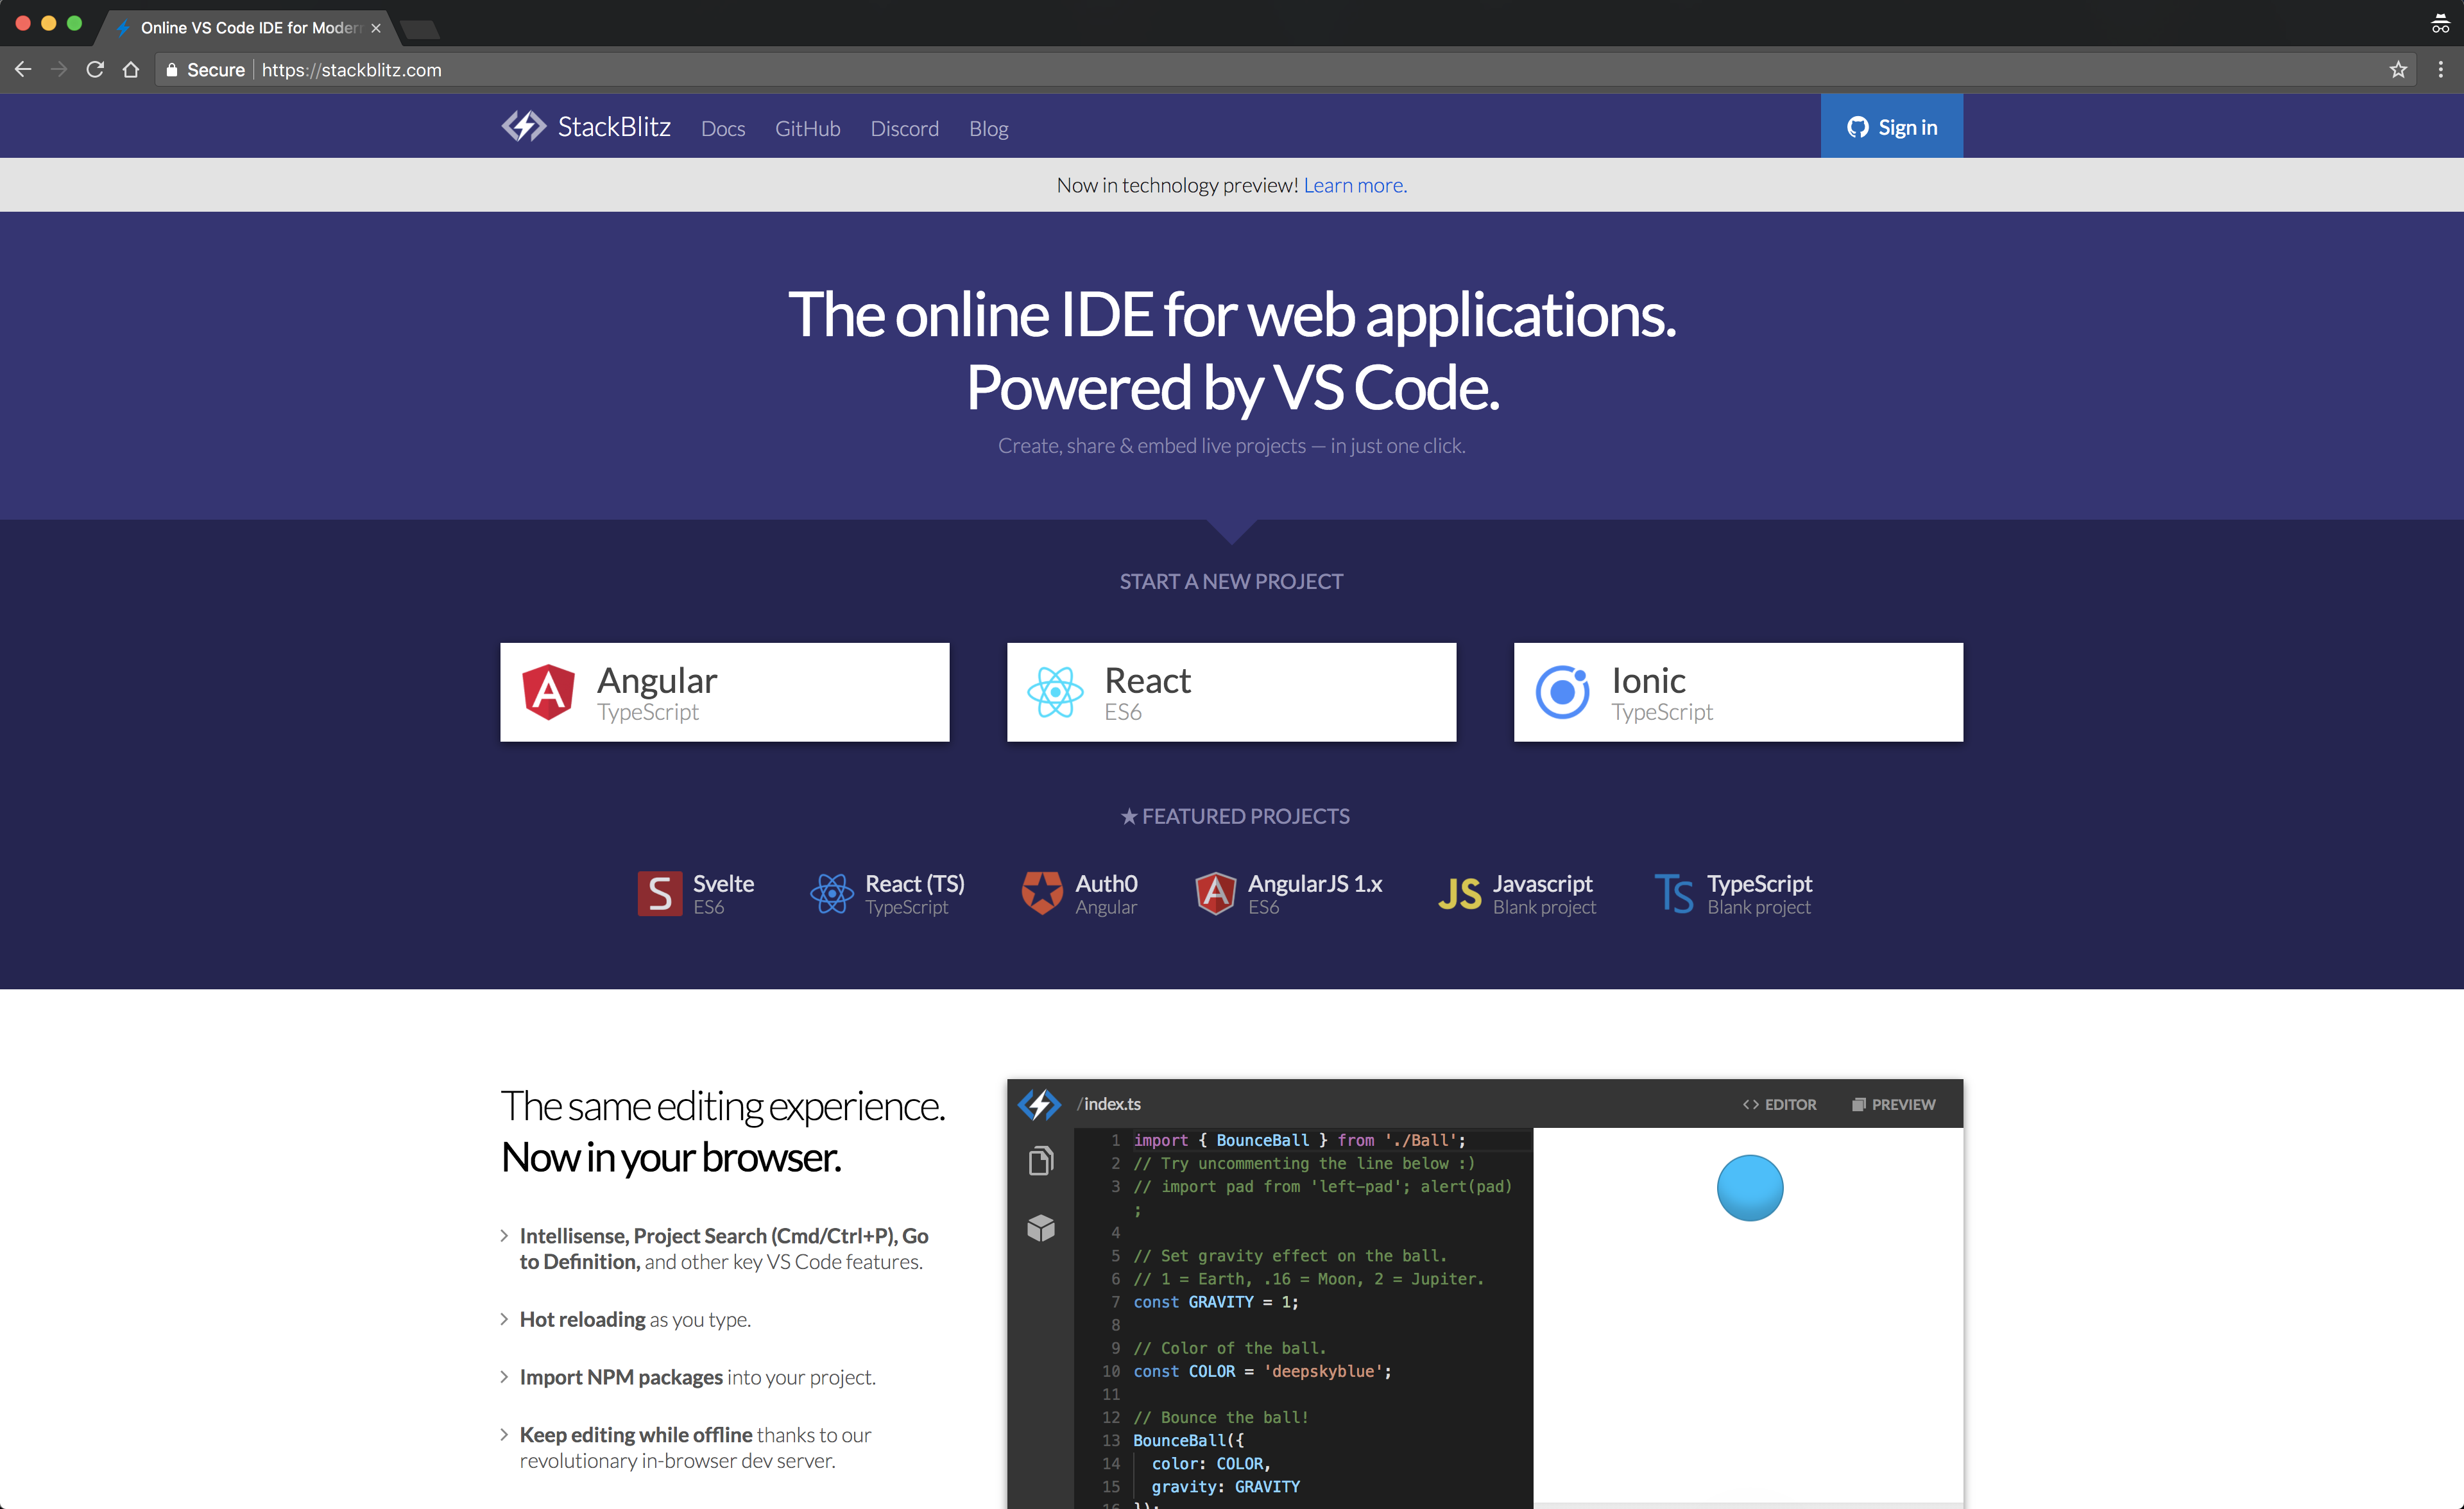
Task: Click the AngularJS 1.x shield icon
Action: (1215, 893)
